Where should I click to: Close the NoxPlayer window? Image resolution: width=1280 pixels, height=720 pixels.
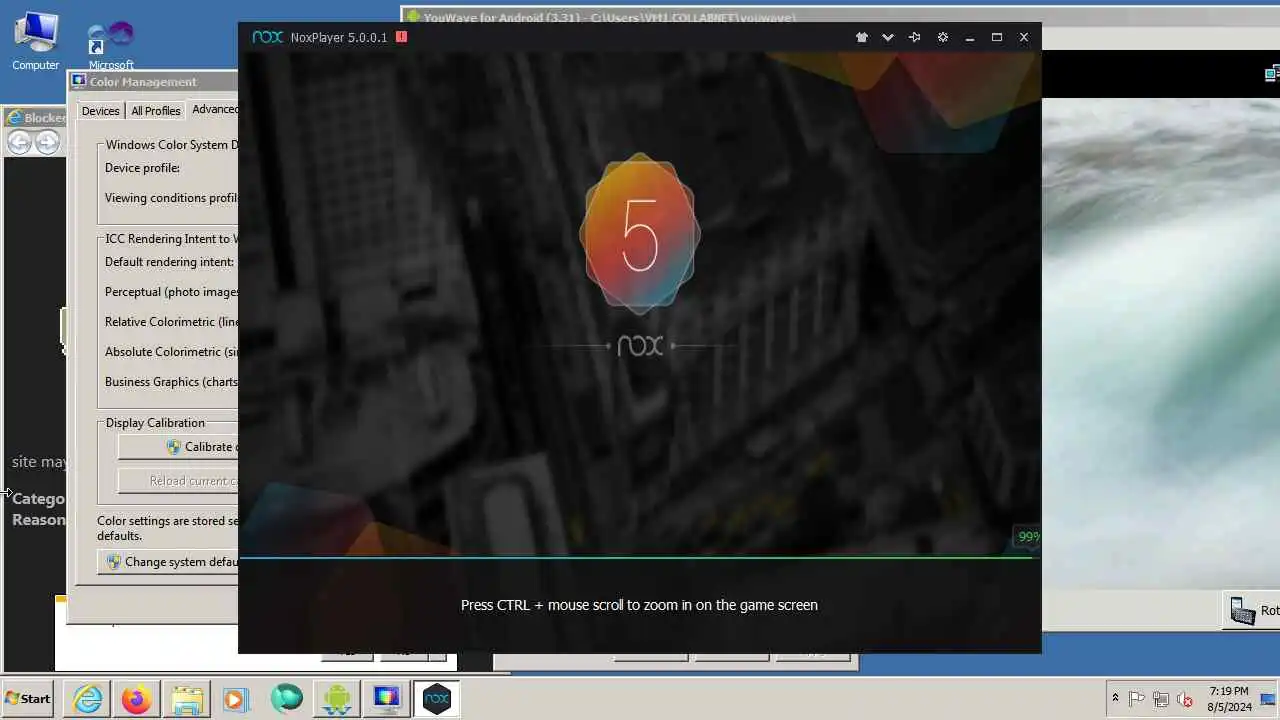coord(1024,37)
